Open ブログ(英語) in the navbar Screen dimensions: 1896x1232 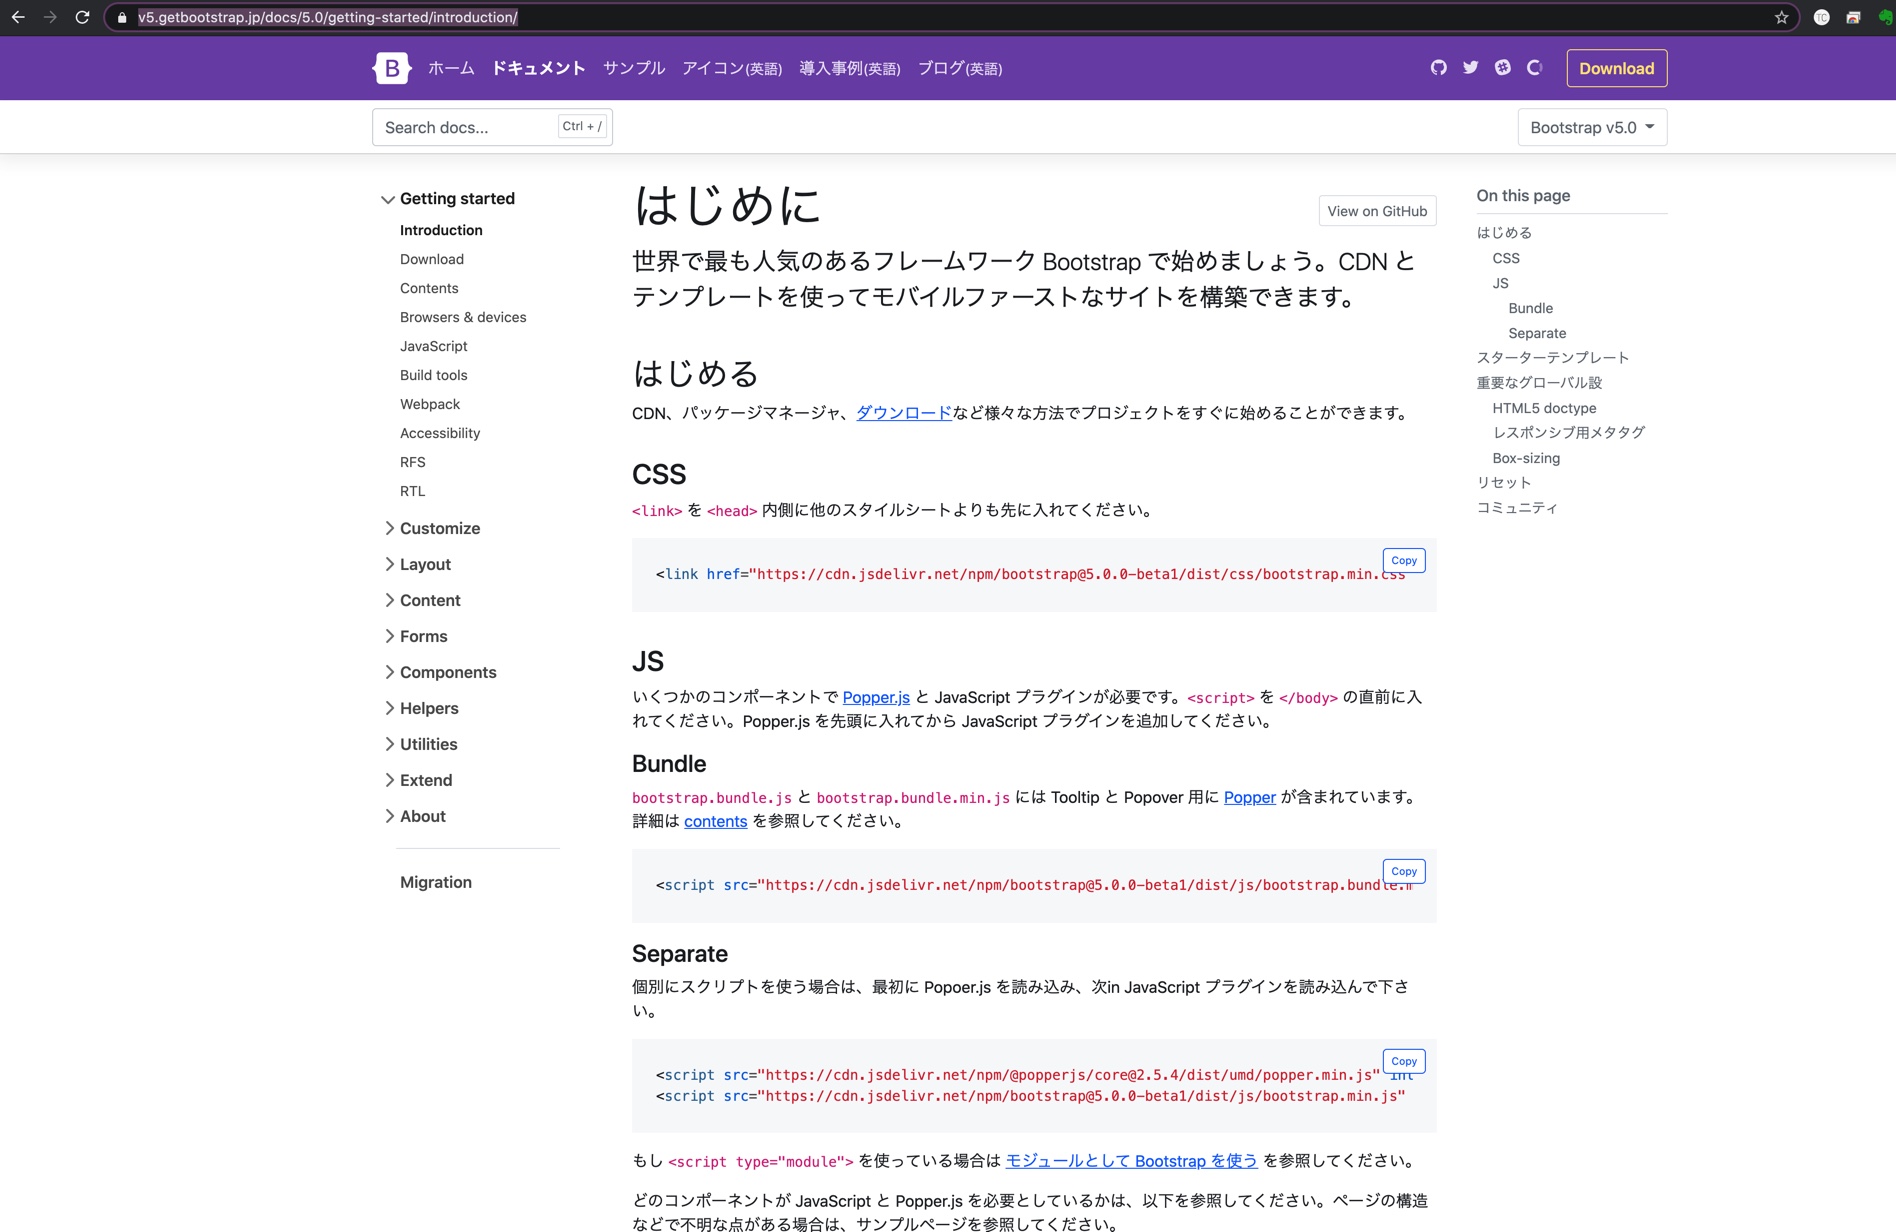click(x=960, y=68)
